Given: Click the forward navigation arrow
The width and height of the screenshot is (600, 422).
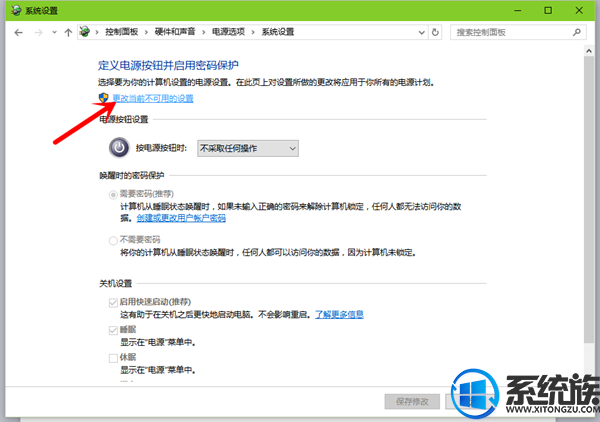Looking at the screenshot, I should 38,33.
